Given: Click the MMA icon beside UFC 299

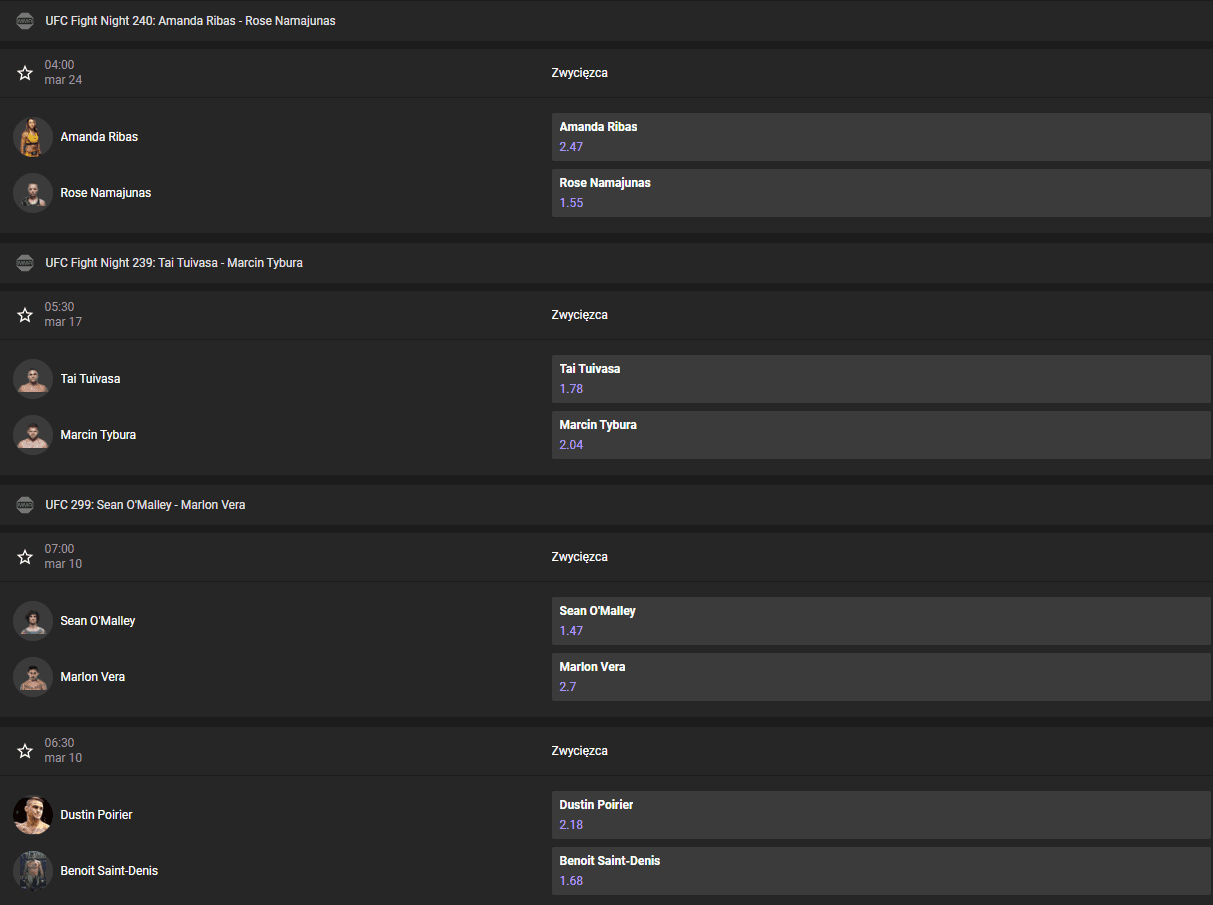Looking at the screenshot, I should coord(25,505).
